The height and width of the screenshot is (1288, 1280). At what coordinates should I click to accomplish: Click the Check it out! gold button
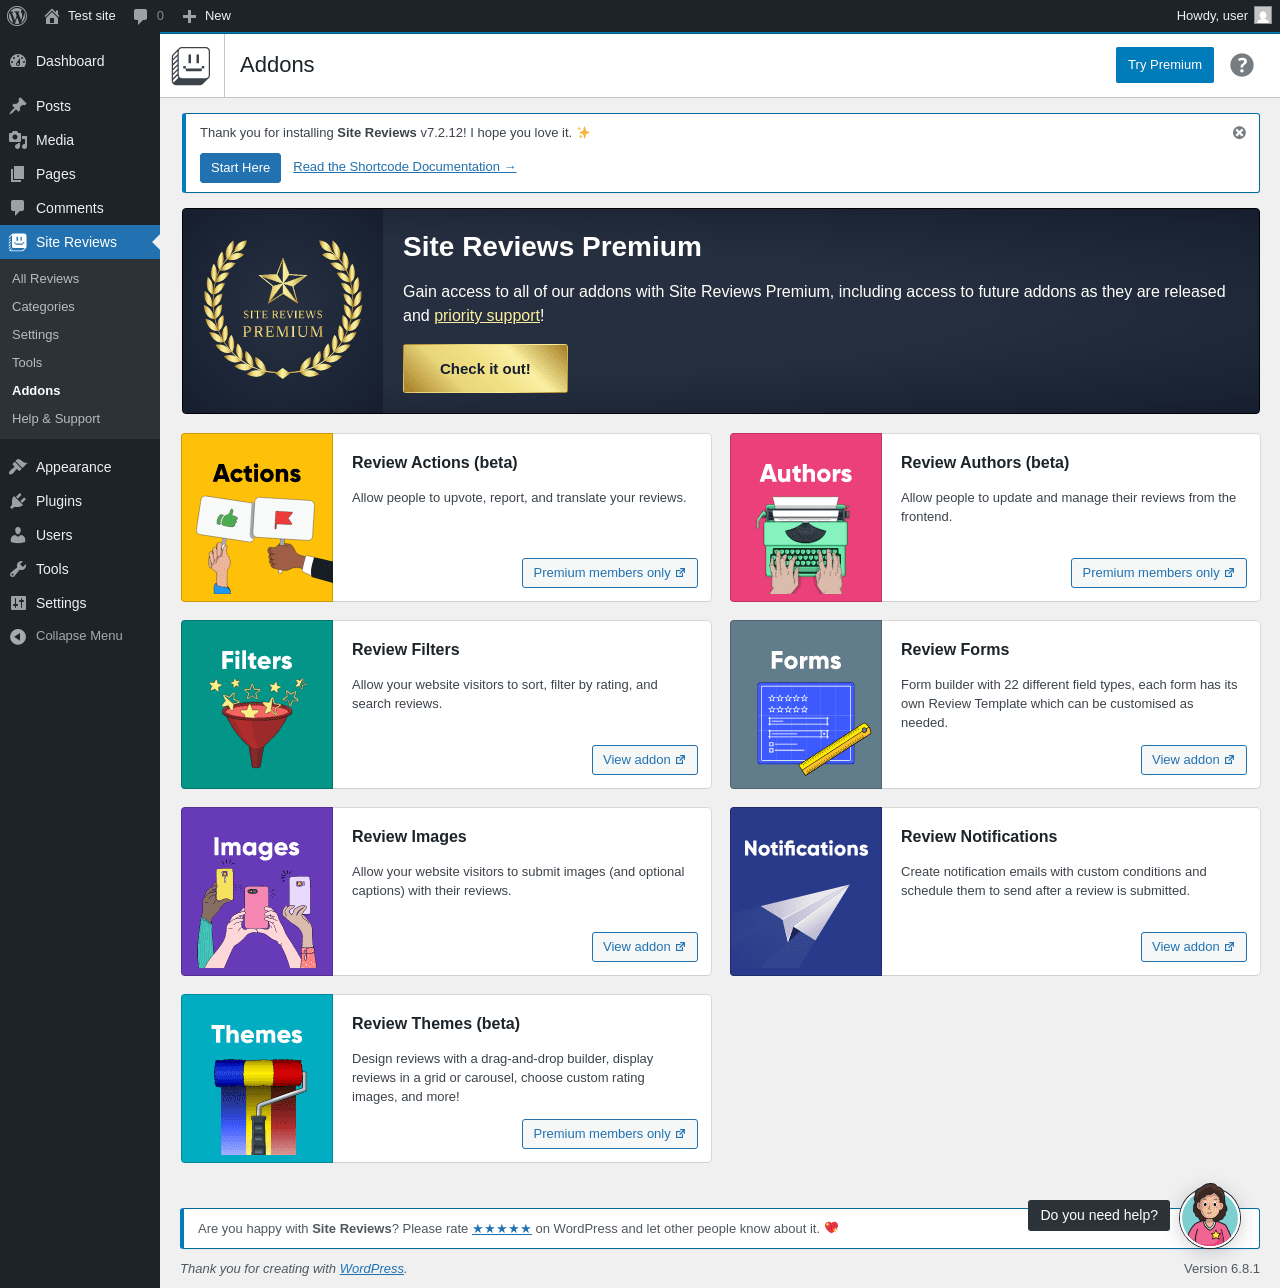click(485, 369)
